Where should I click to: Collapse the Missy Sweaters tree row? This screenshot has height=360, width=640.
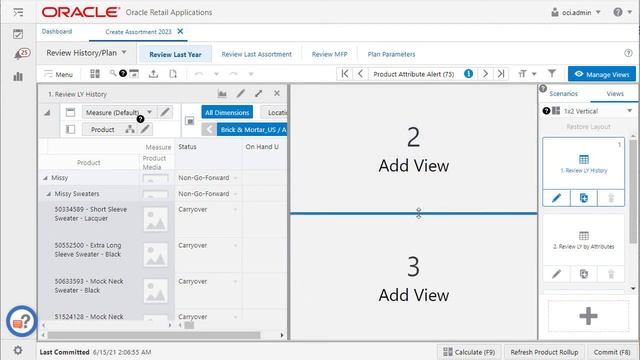click(x=49, y=194)
